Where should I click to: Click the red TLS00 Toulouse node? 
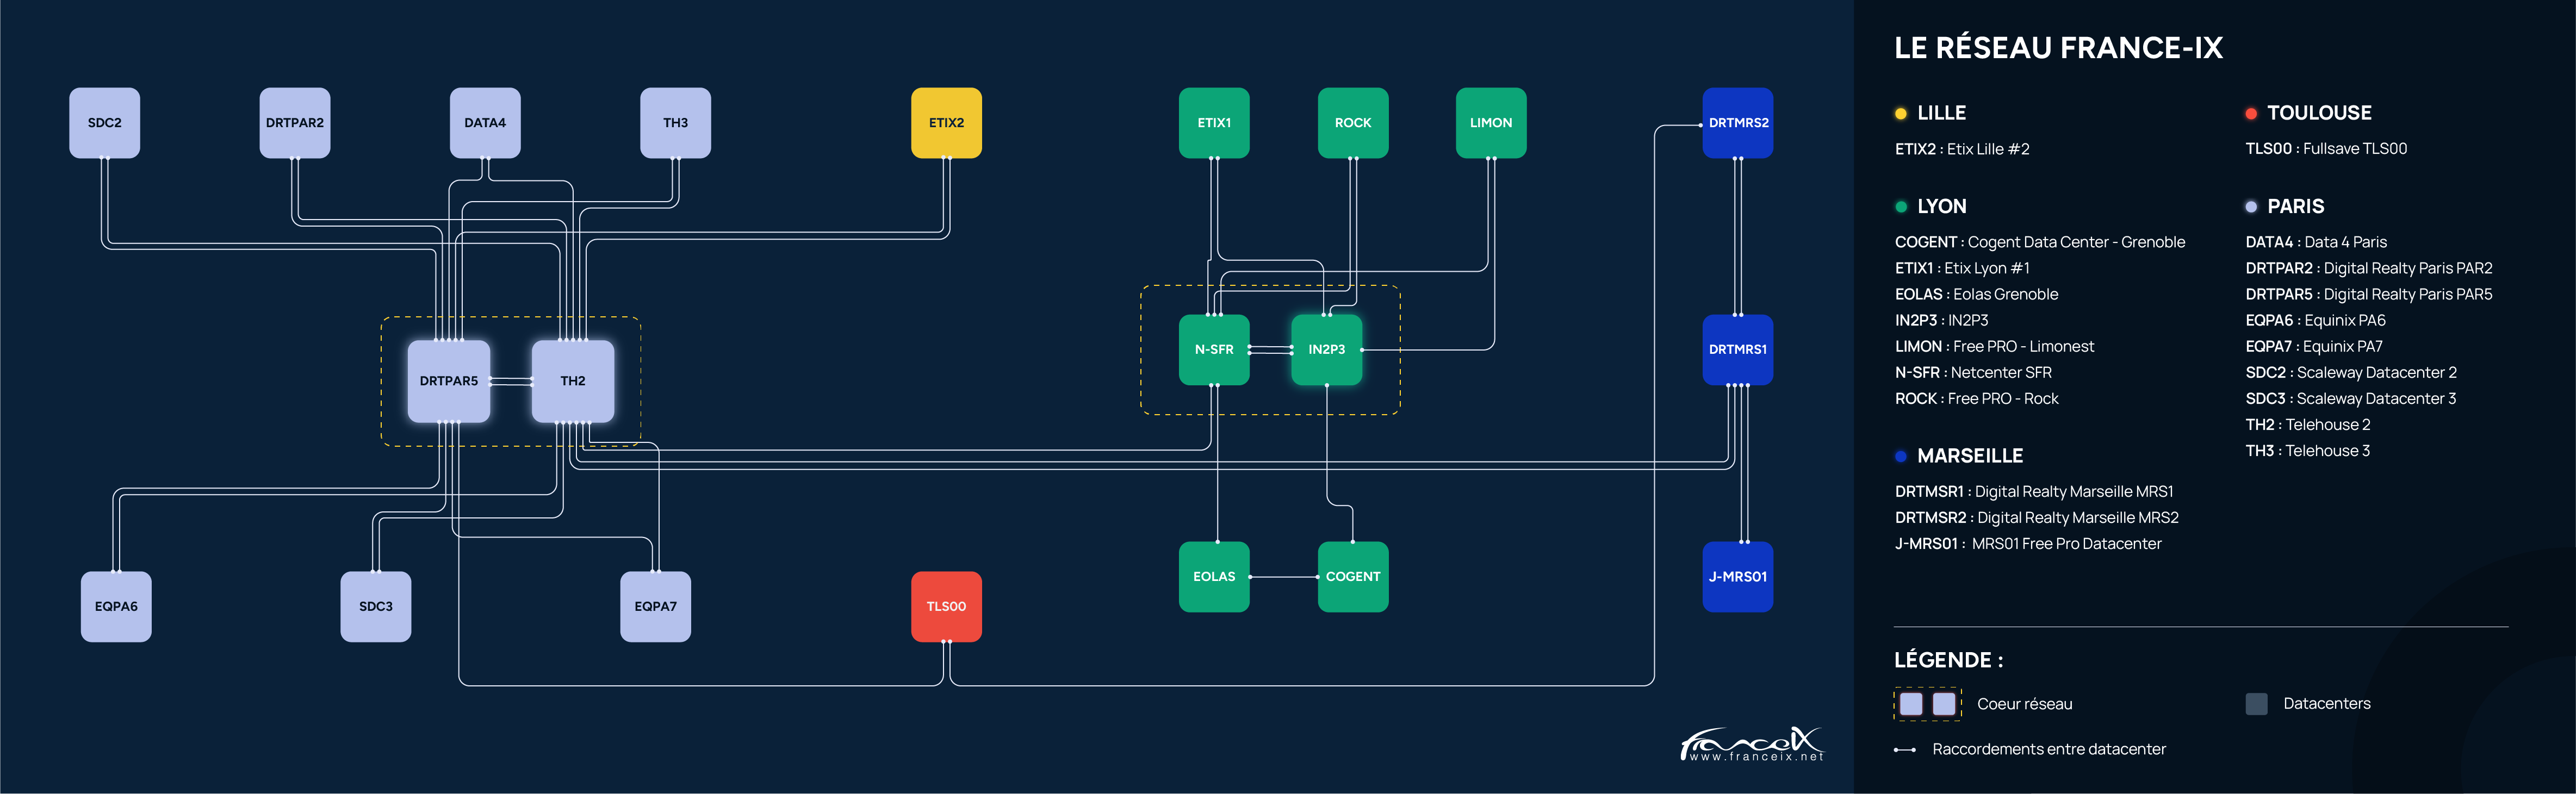click(946, 607)
